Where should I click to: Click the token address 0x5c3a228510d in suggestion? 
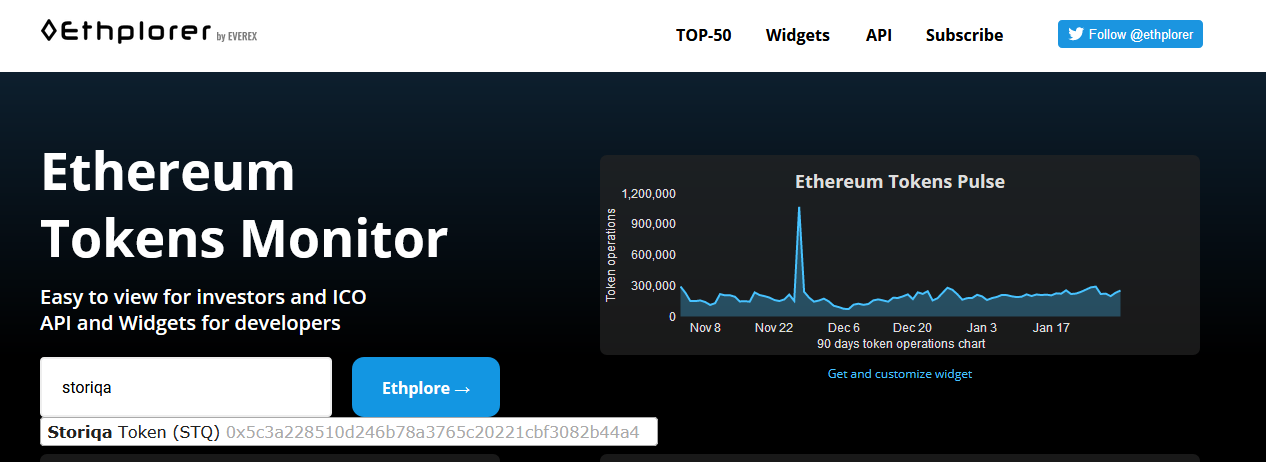(x=432, y=433)
